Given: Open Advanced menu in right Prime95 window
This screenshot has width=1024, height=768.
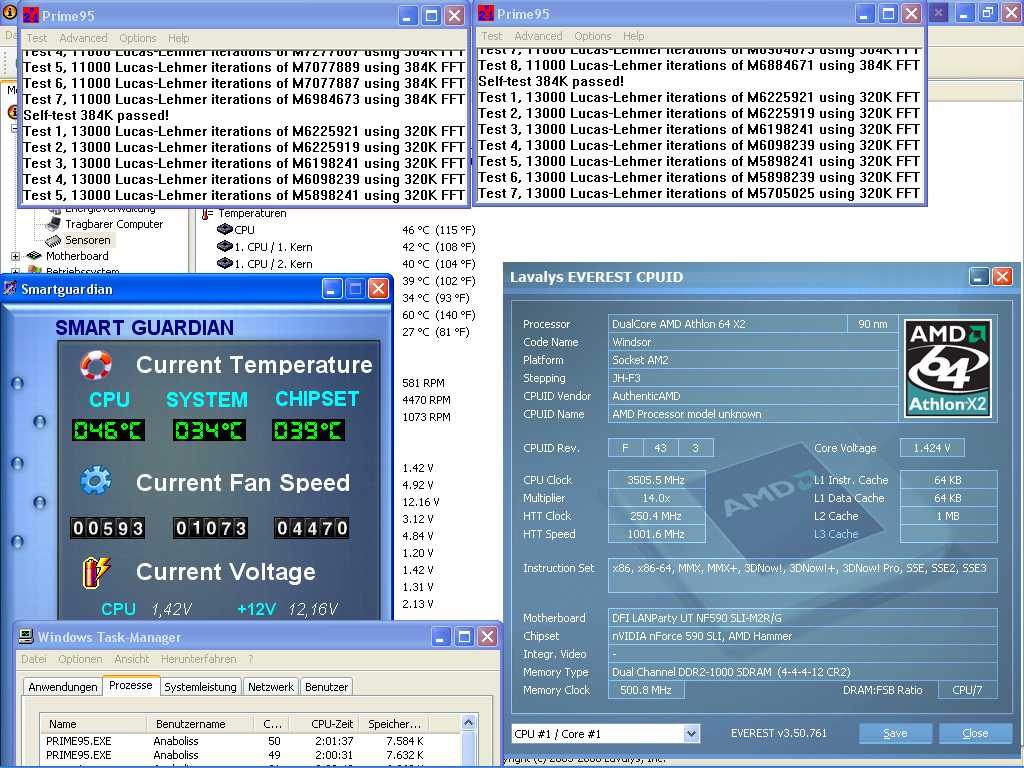Looking at the screenshot, I should (x=538, y=36).
